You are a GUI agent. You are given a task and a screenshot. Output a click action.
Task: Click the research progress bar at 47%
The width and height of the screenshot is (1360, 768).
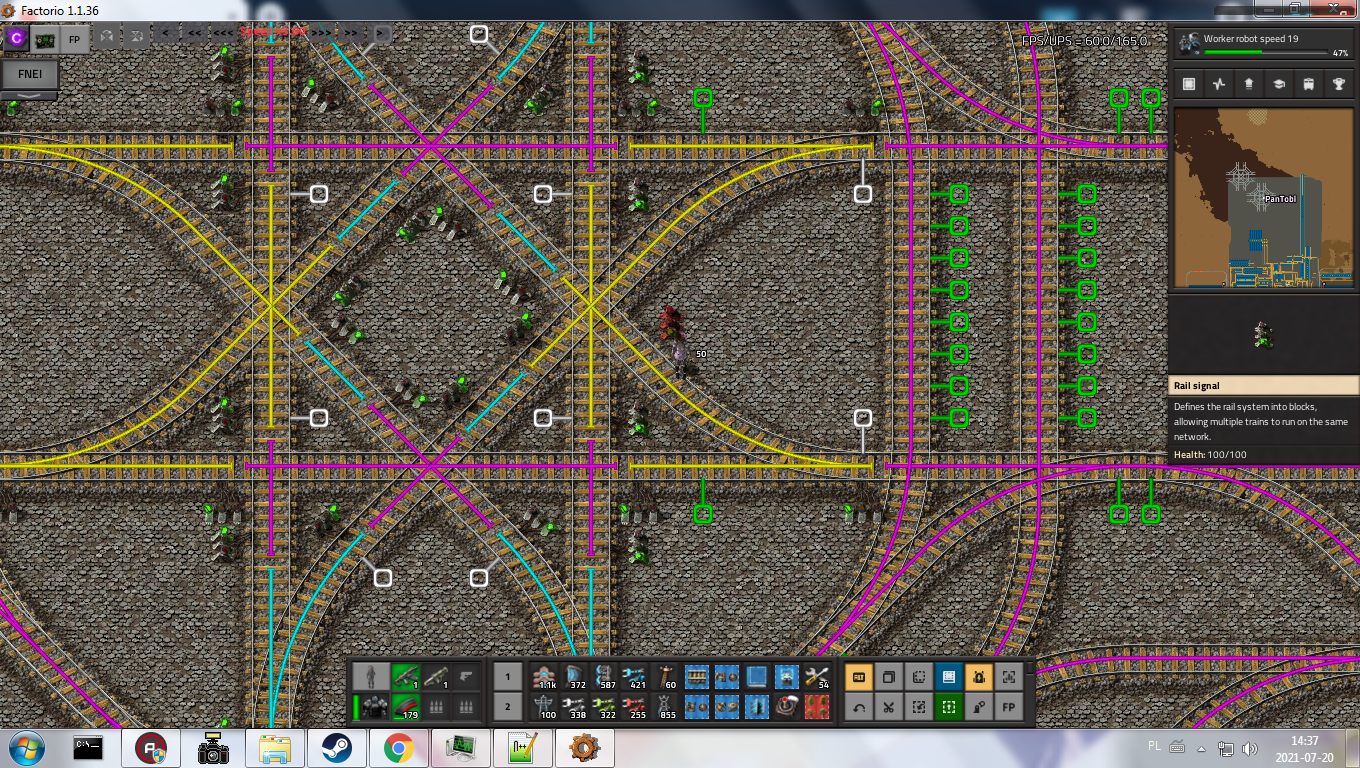(x=1265, y=53)
